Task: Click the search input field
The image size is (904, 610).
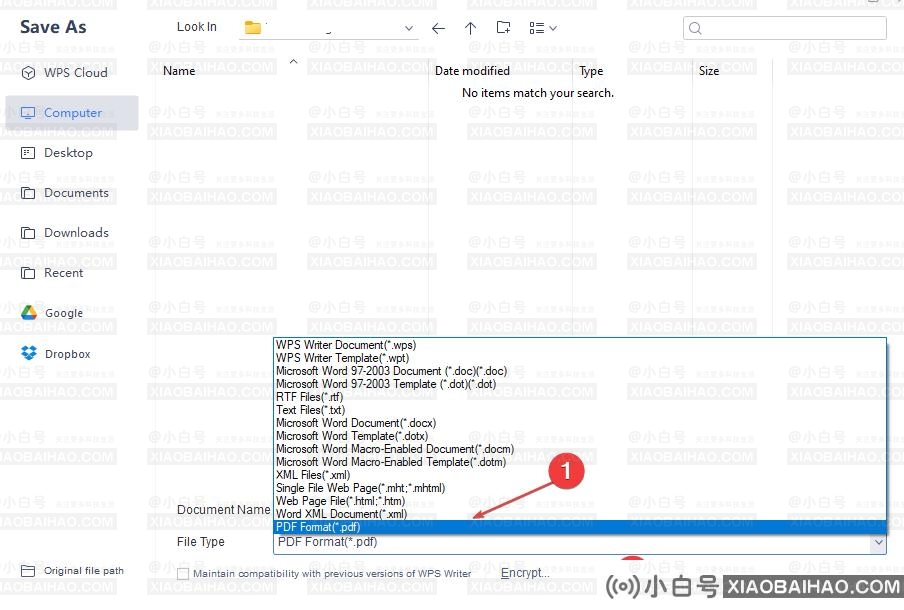Action: [x=785, y=28]
